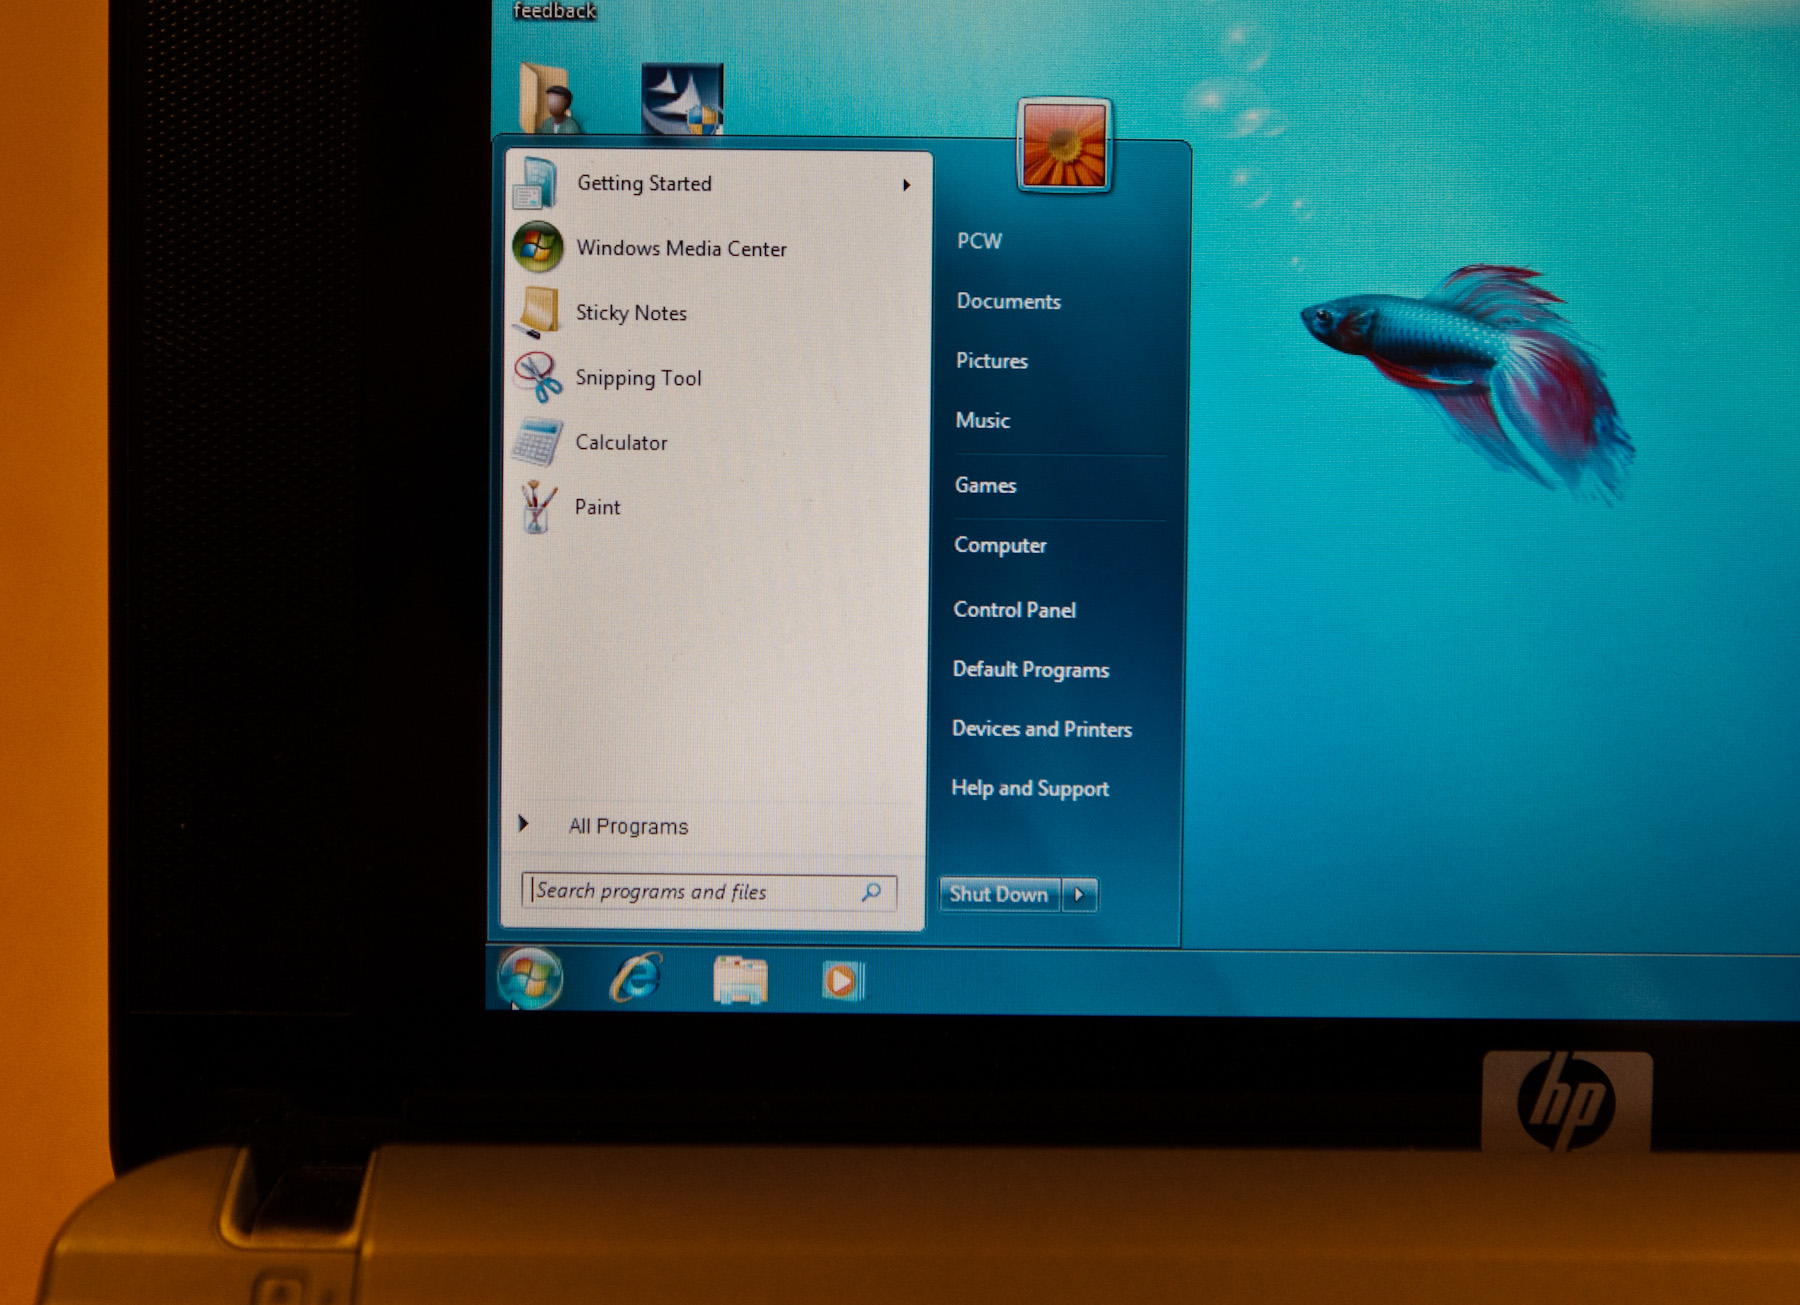Open the user folder icon on desktop

549,99
